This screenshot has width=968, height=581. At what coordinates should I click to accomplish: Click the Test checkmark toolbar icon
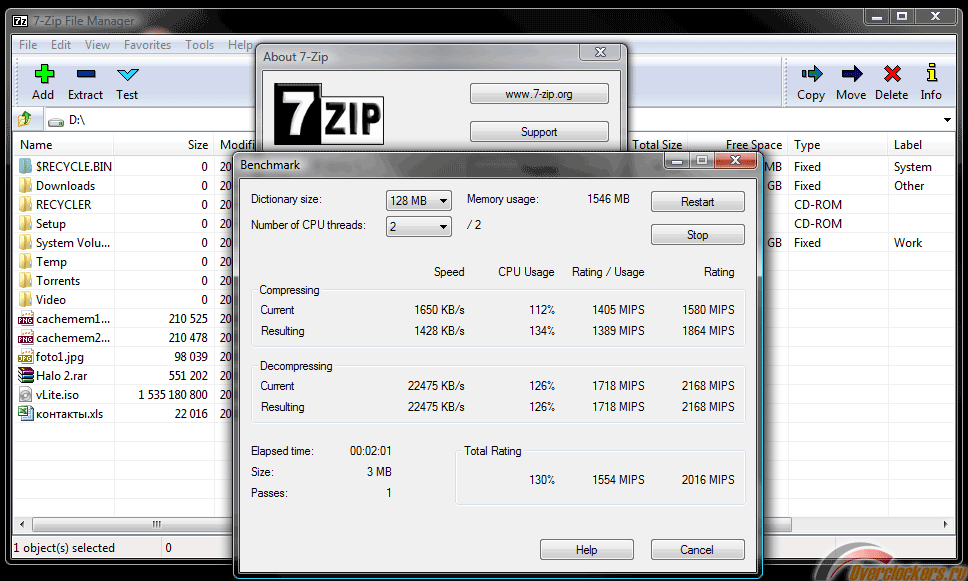(128, 75)
